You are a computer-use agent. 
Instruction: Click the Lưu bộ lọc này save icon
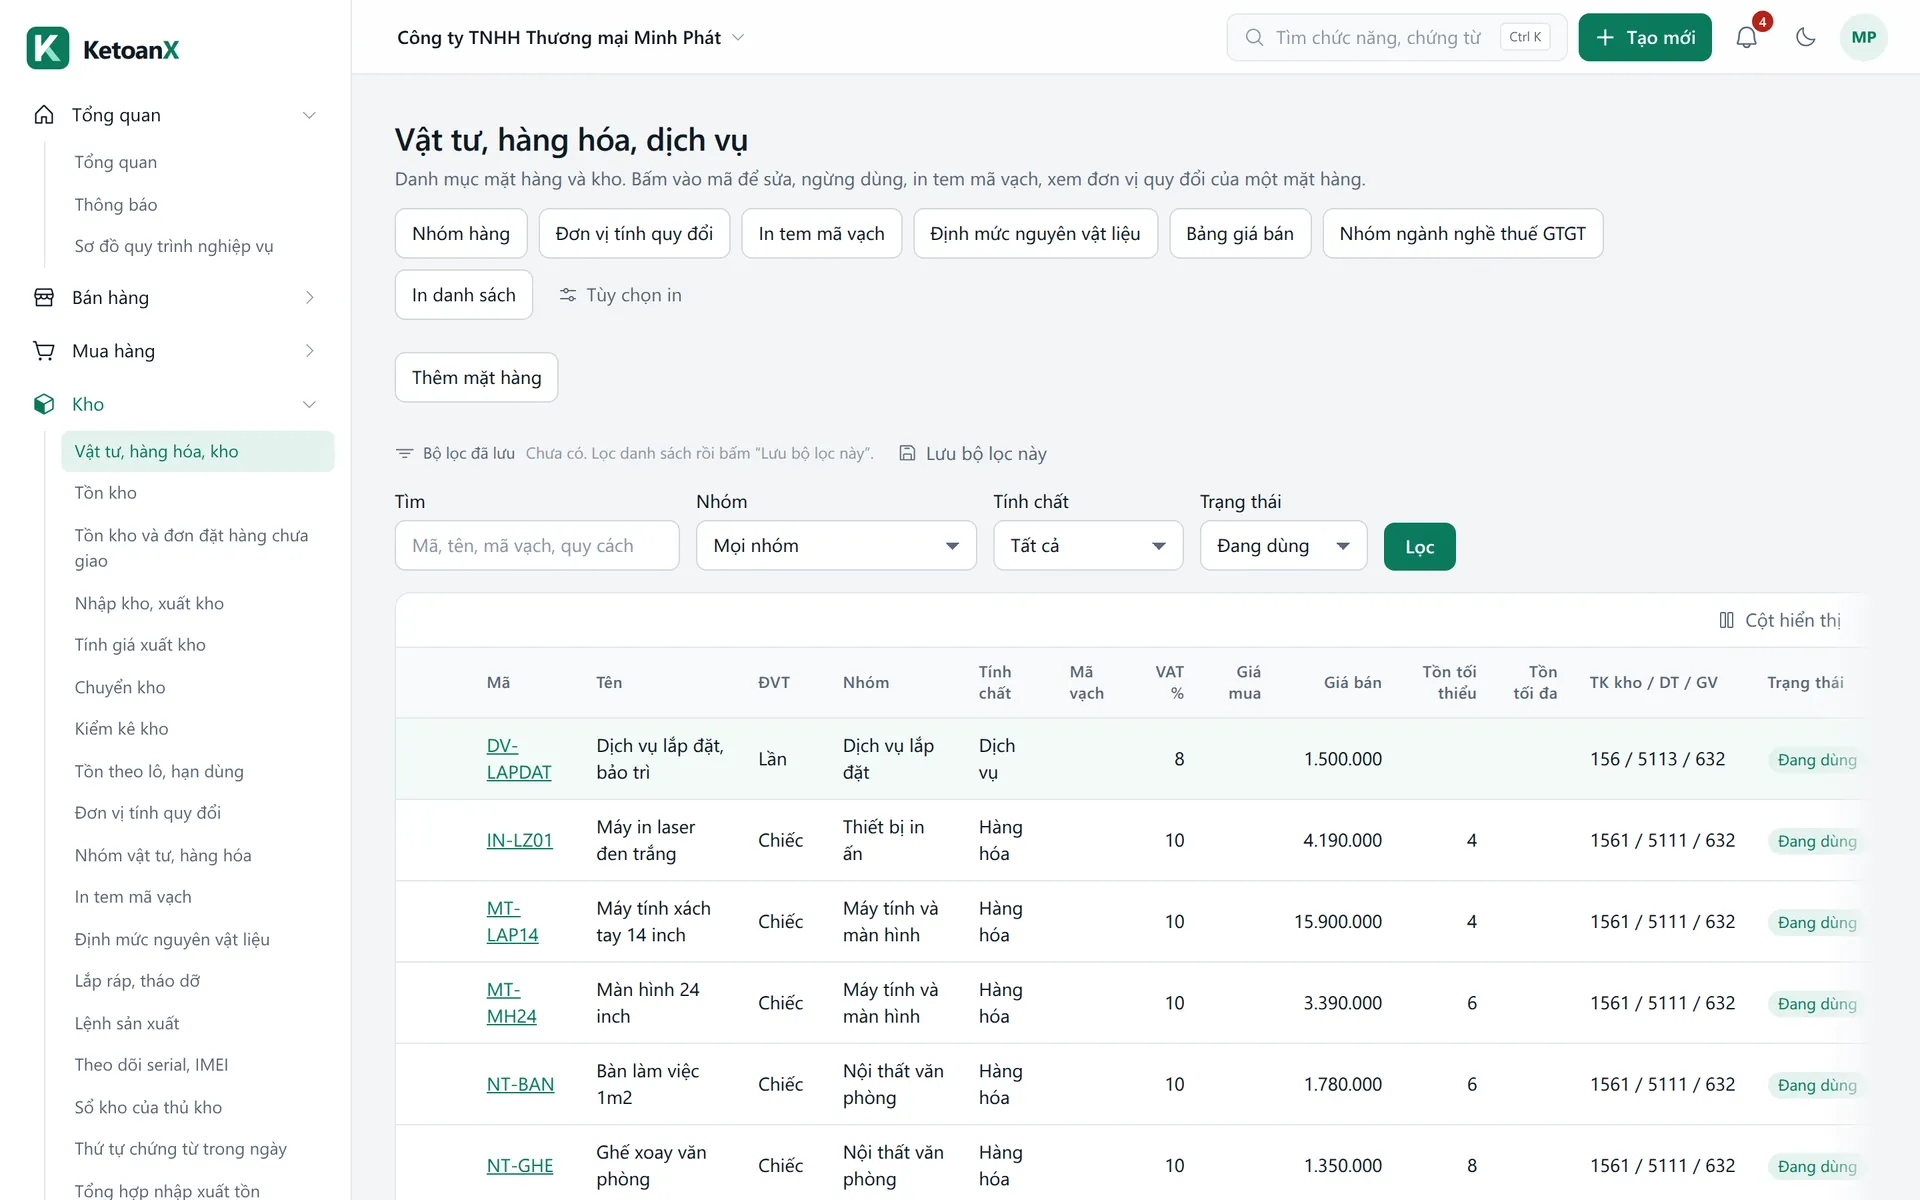907,453
